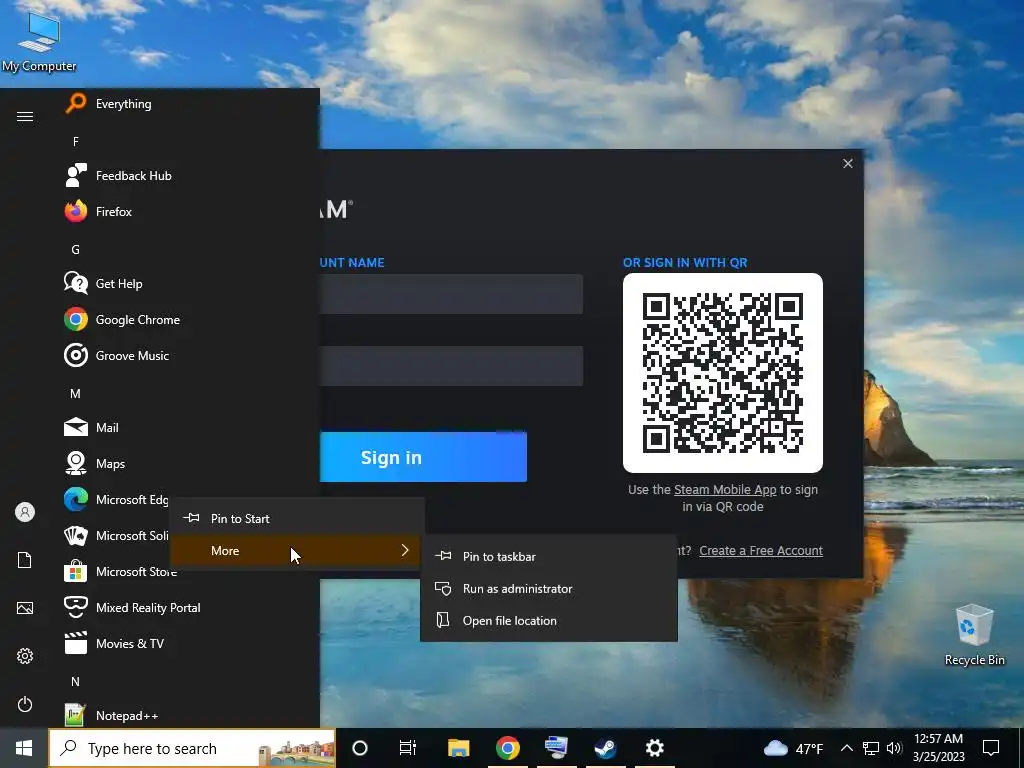Click taskbar search box
This screenshot has height=768, width=1024.
193,748
